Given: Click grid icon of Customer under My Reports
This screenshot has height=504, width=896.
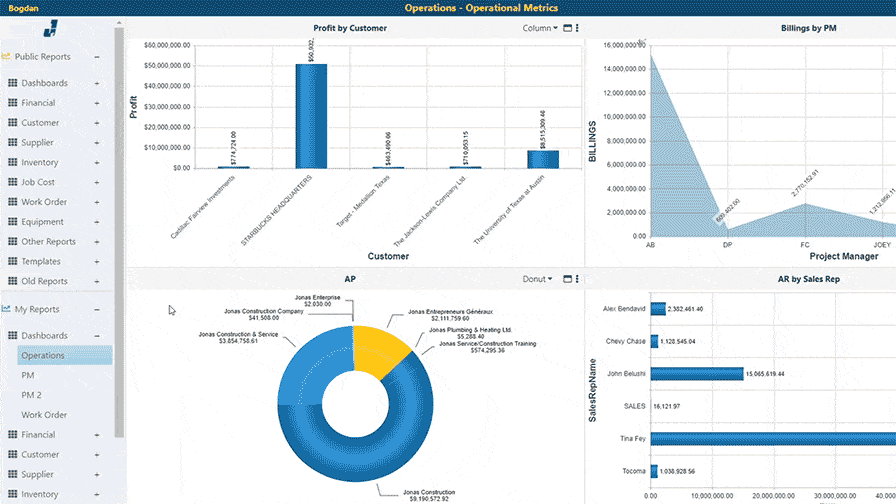Looking at the screenshot, I should point(13,454).
